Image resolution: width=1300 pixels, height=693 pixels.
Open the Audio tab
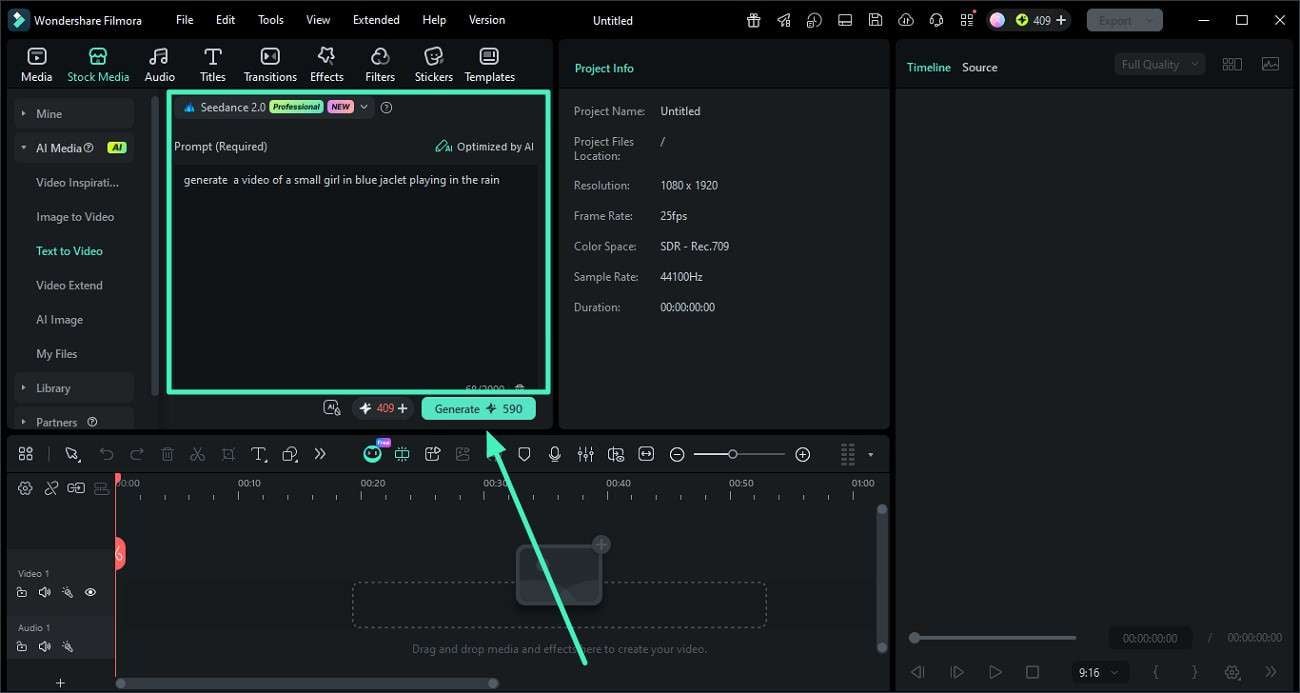159,64
